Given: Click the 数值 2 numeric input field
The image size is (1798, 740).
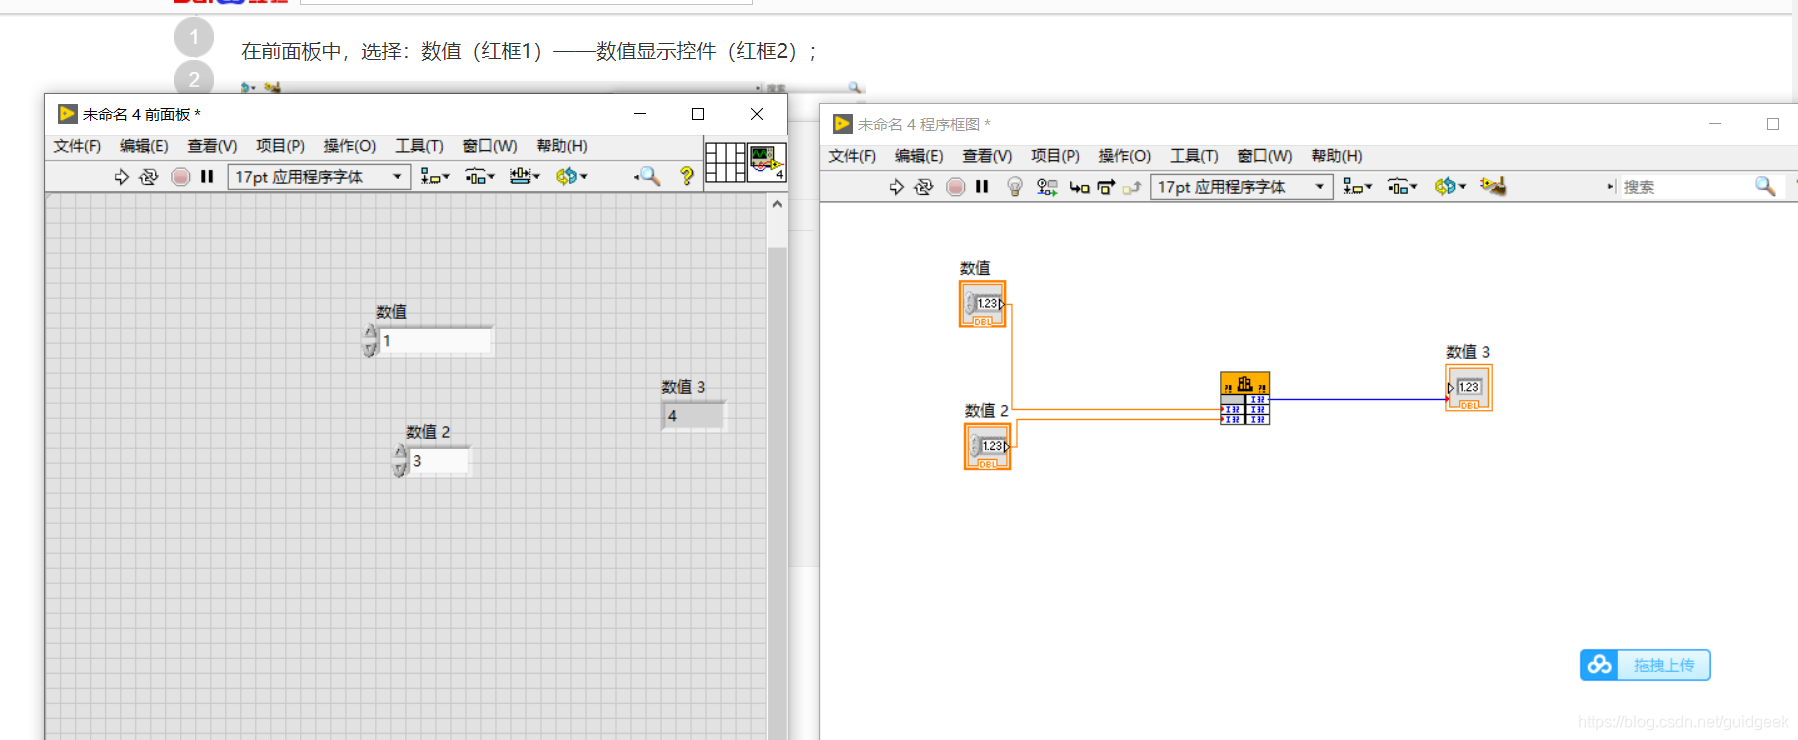Looking at the screenshot, I should click(x=439, y=461).
